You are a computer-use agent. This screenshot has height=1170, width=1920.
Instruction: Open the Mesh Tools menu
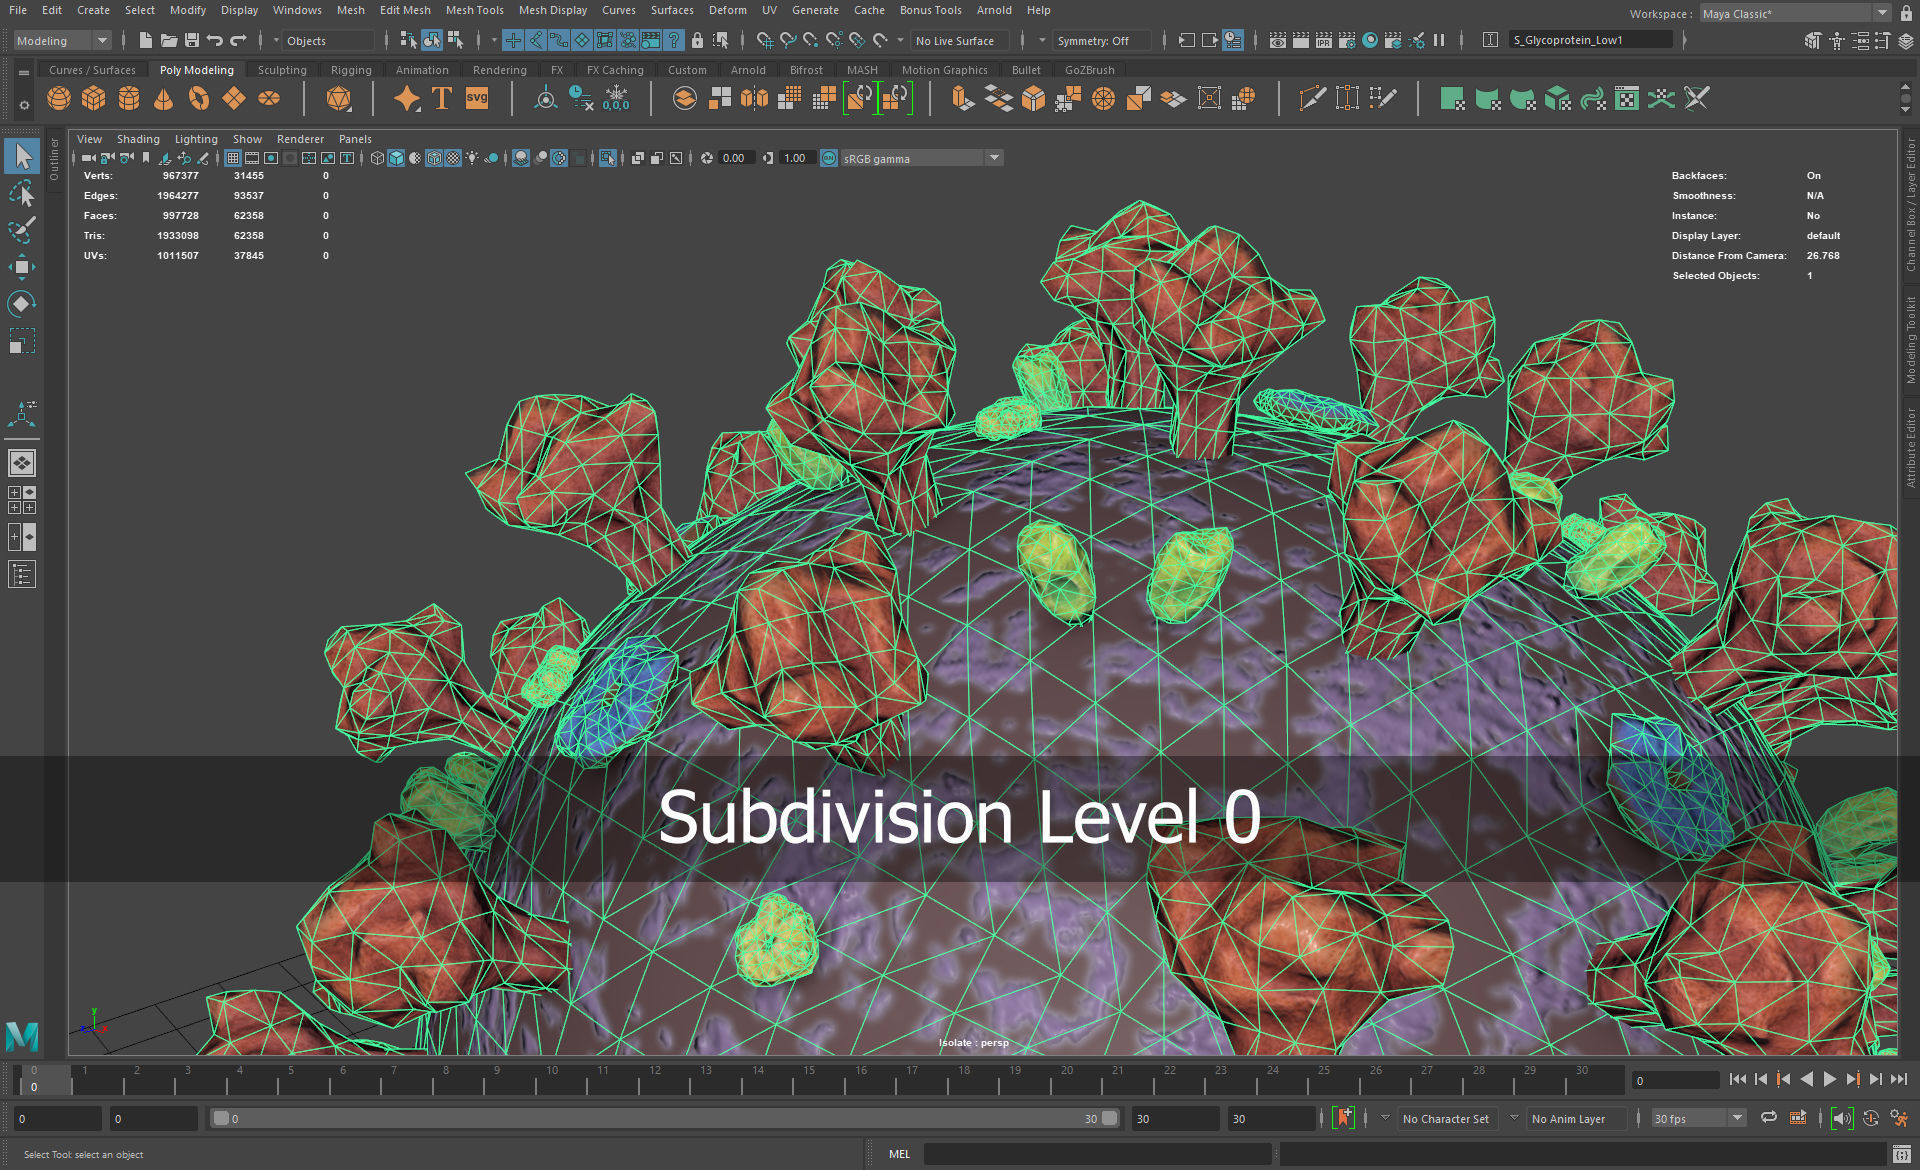click(x=474, y=10)
